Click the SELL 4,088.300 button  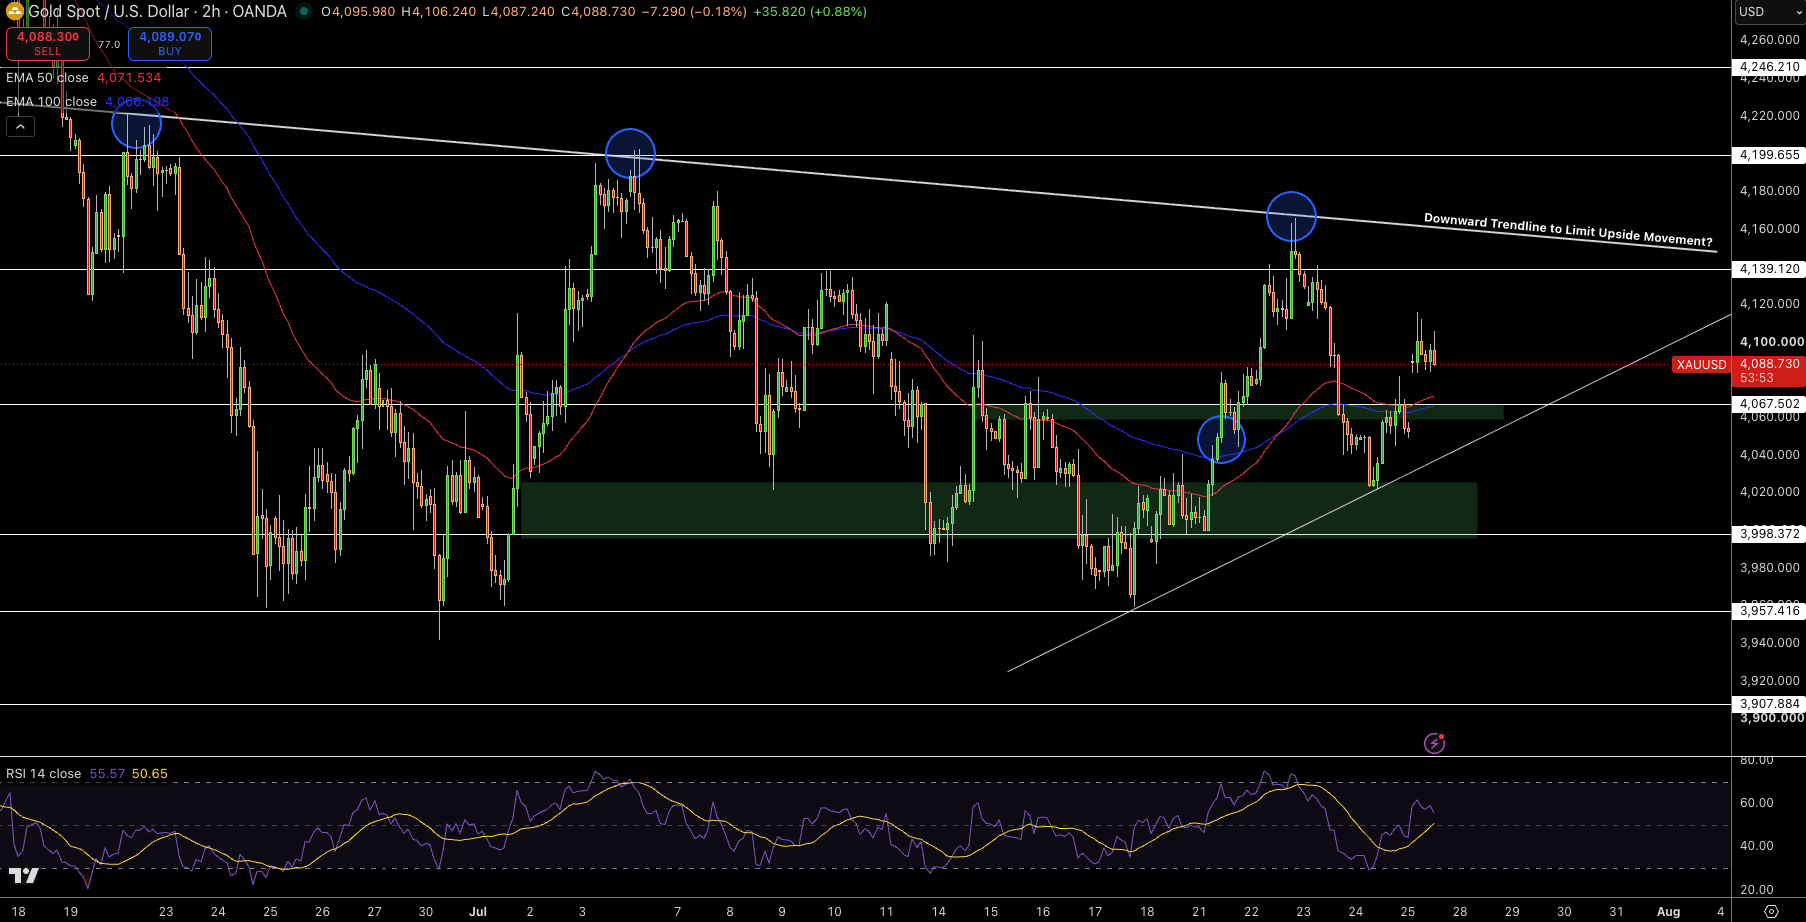(x=48, y=43)
